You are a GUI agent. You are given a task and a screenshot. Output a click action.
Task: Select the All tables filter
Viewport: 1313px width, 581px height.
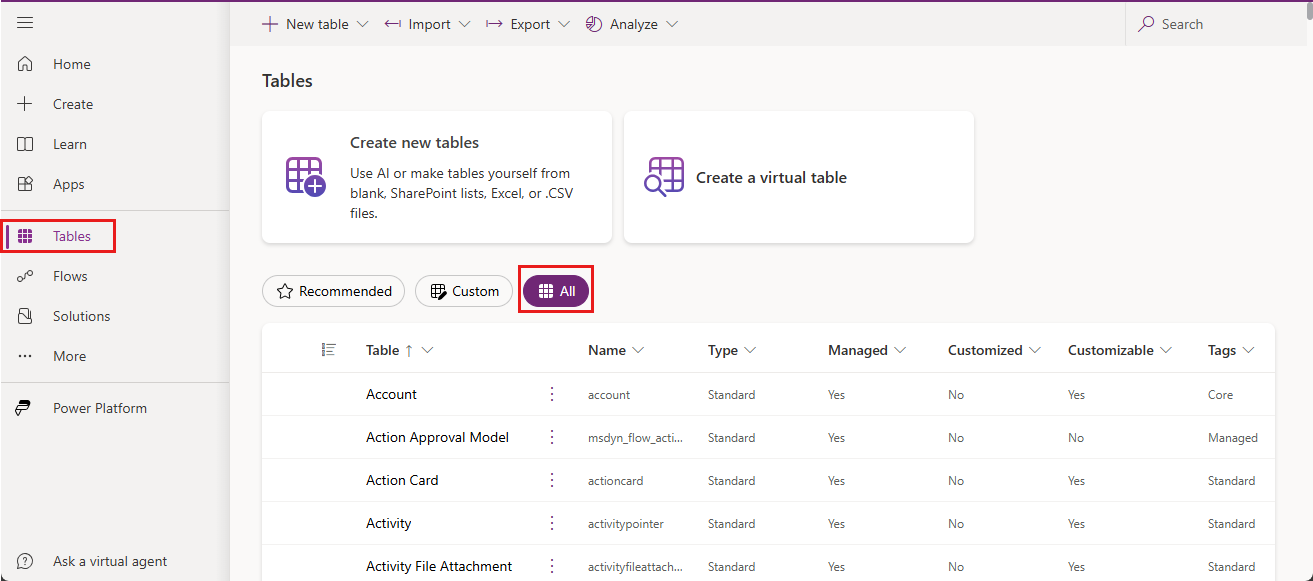[557, 291]
